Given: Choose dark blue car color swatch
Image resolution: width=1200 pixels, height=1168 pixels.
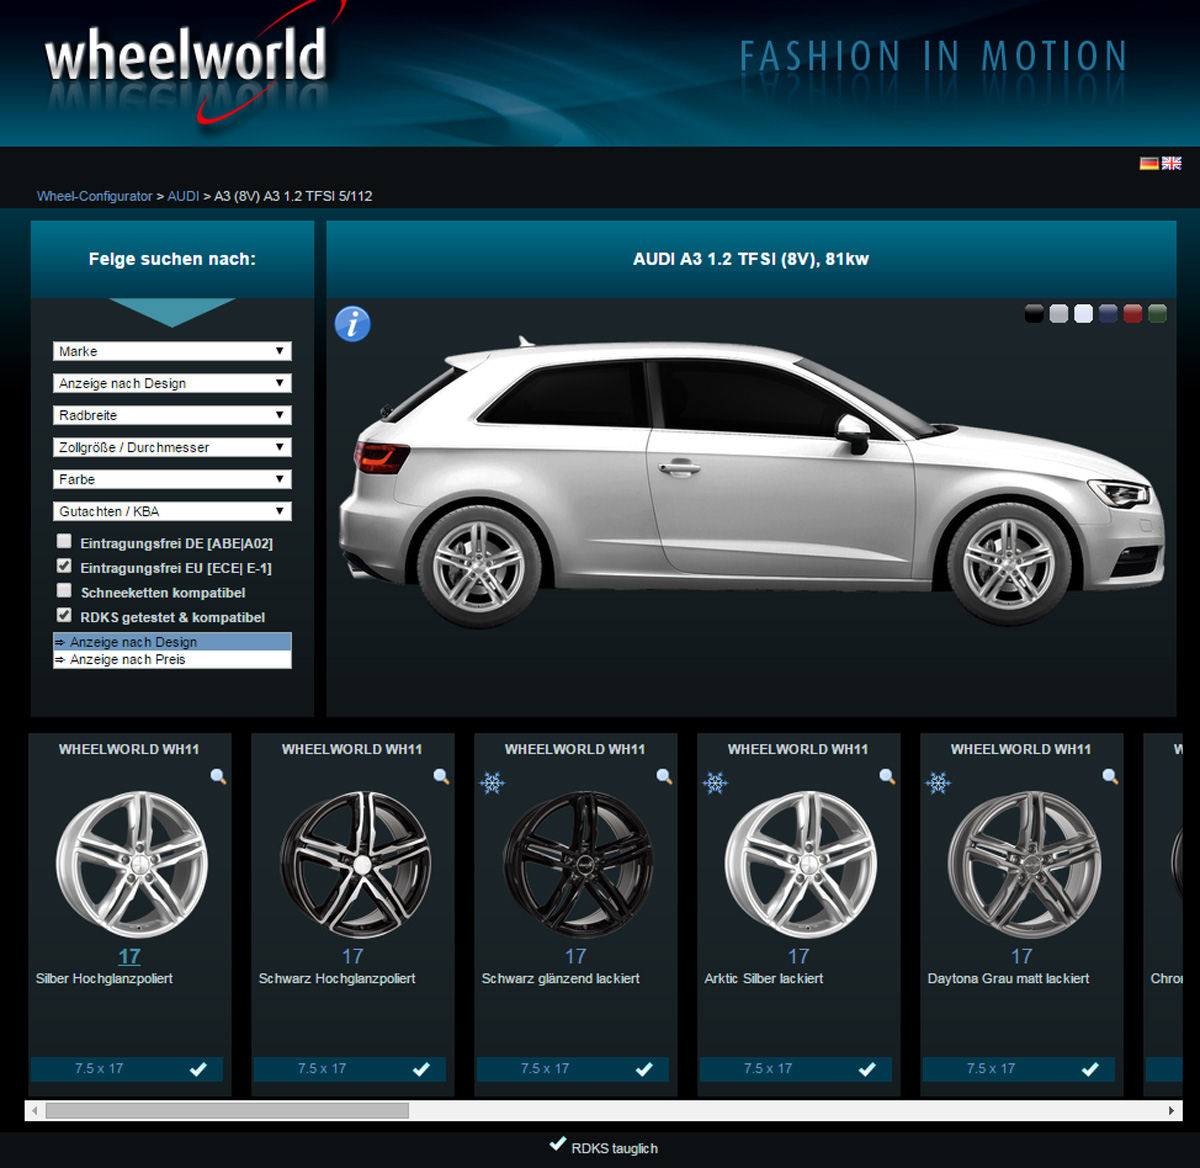Looking at the screenshot, I should (x=1108, y=314).
